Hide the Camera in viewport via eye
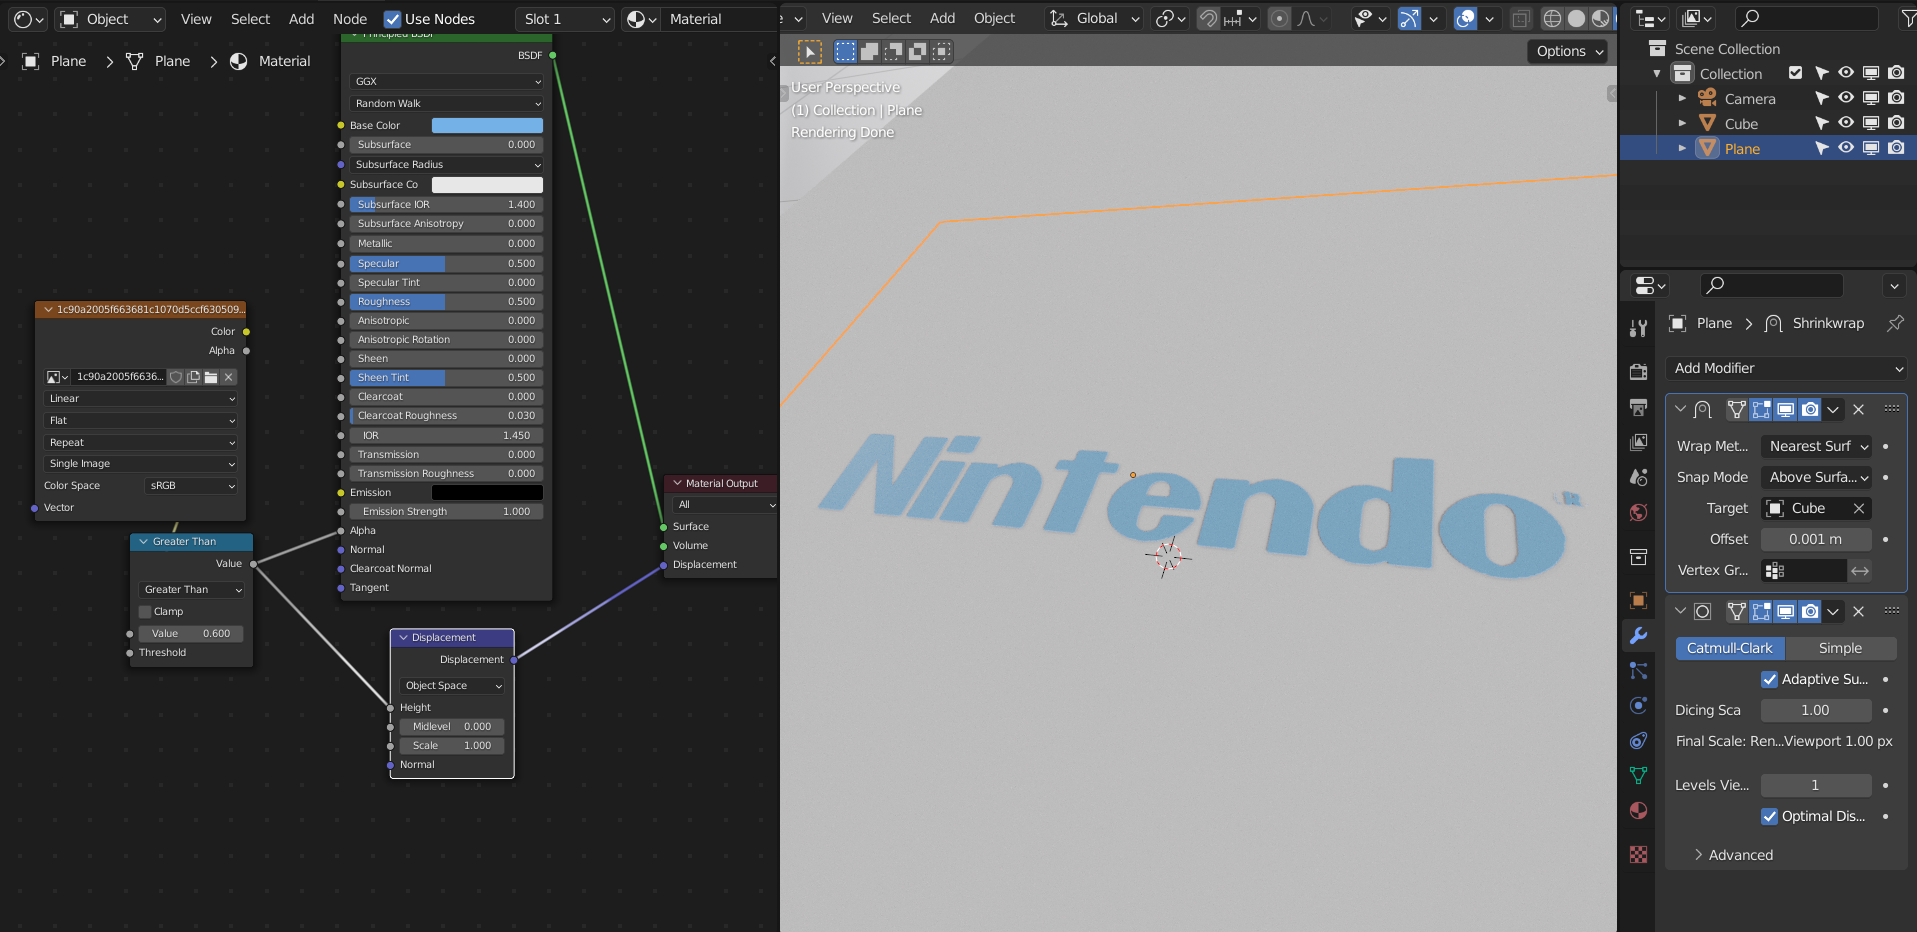Screen dimensions: 1917x932 coord(1846,98)
